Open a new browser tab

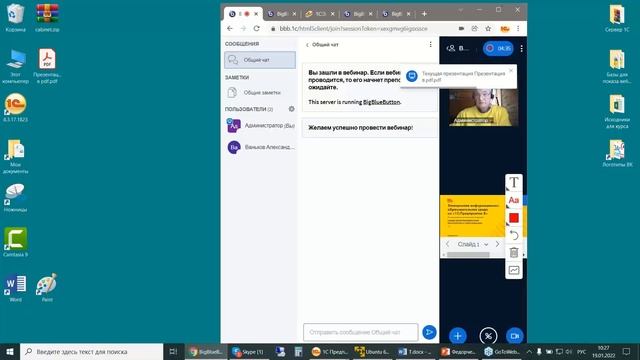(x=424, y=14)
